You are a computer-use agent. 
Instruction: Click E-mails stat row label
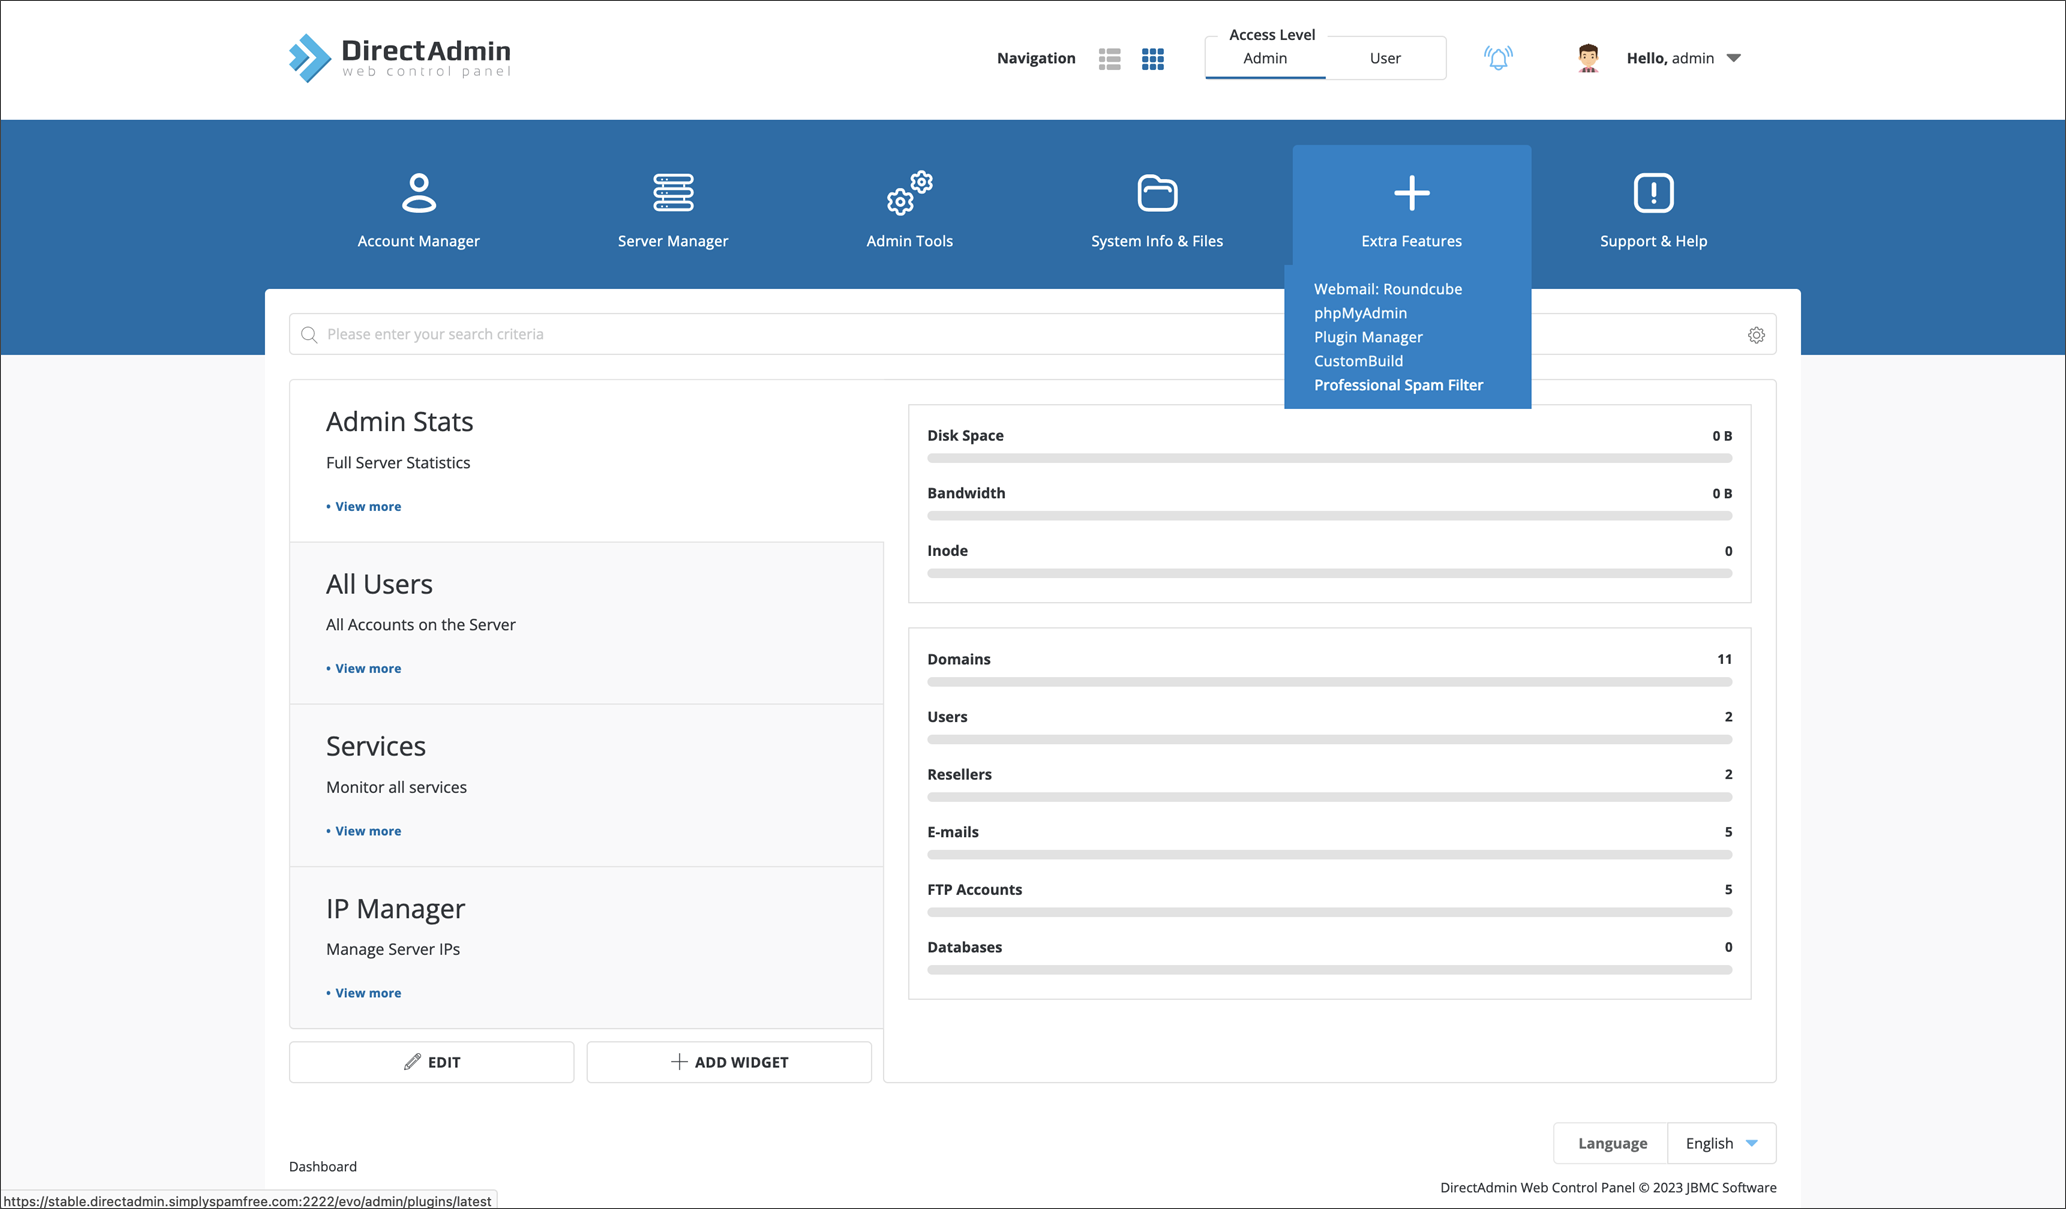click(953, 832)
